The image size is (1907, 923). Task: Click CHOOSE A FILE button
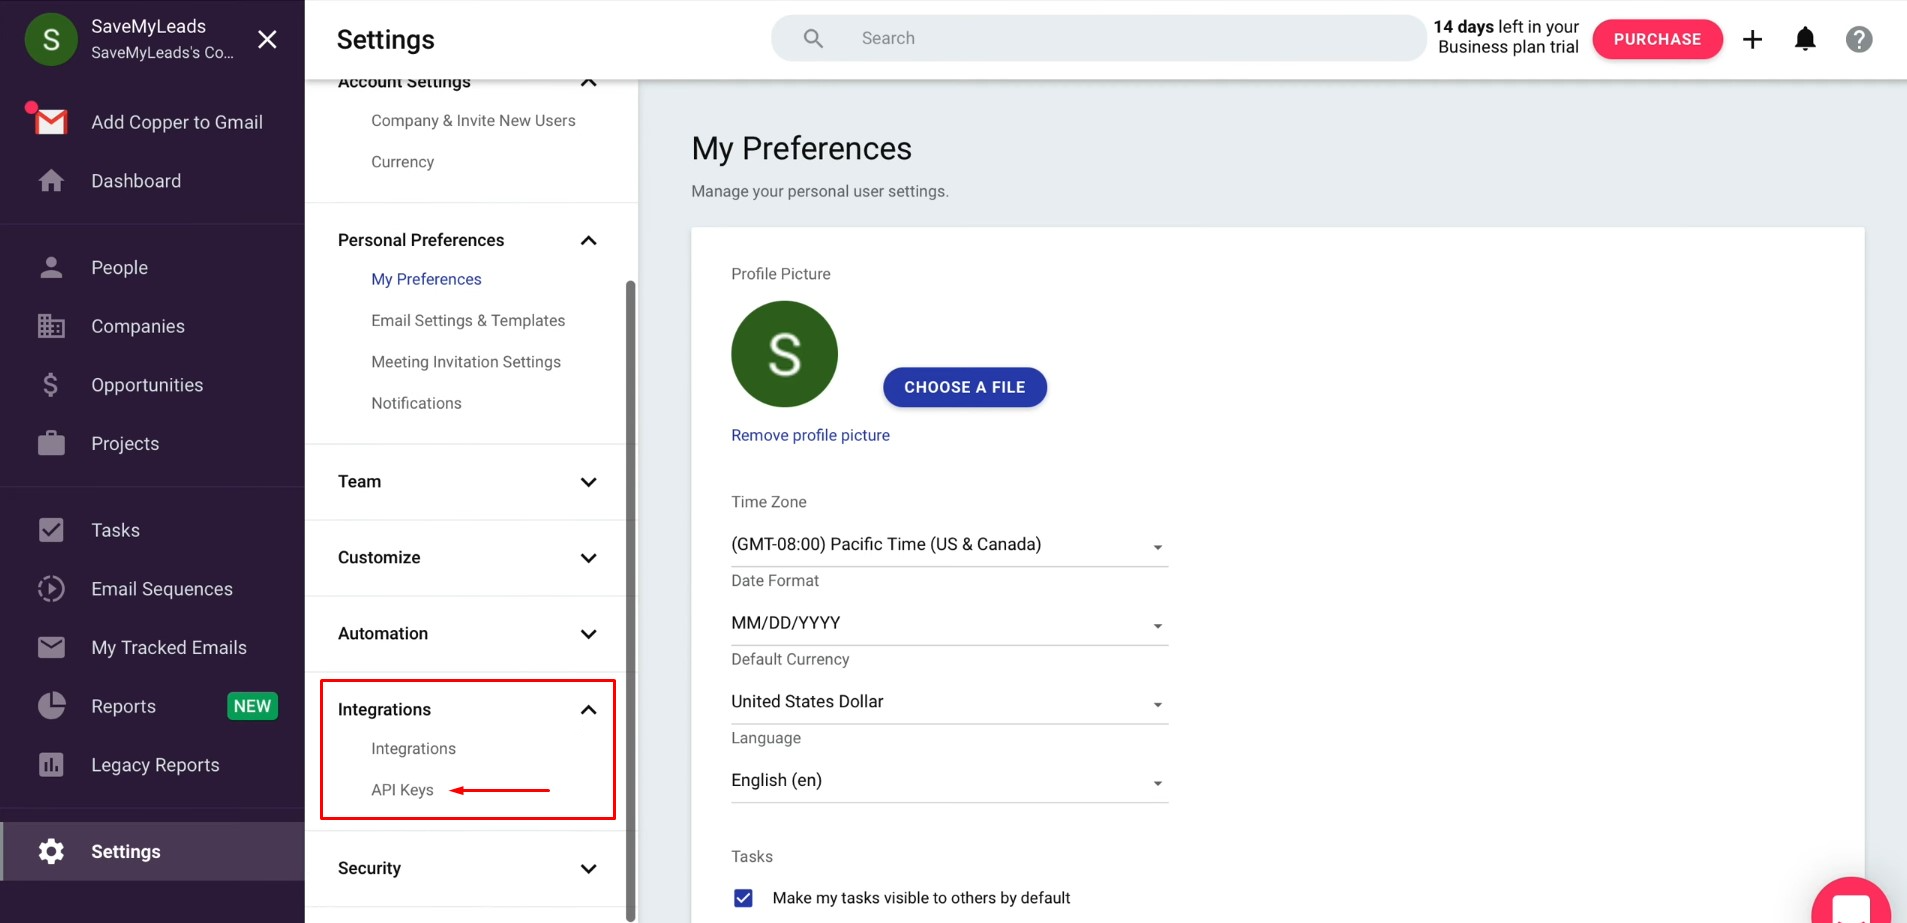(964, 387)
